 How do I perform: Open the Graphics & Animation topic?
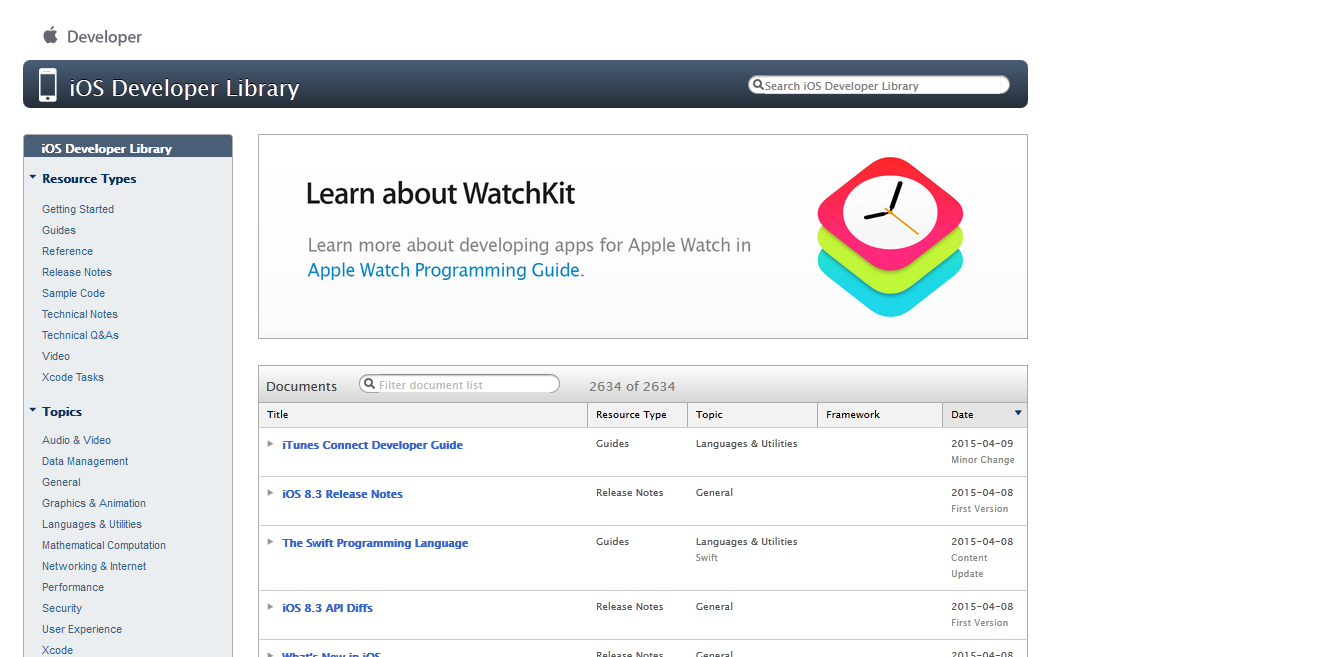pyautogui.click(x=94, y=503)
